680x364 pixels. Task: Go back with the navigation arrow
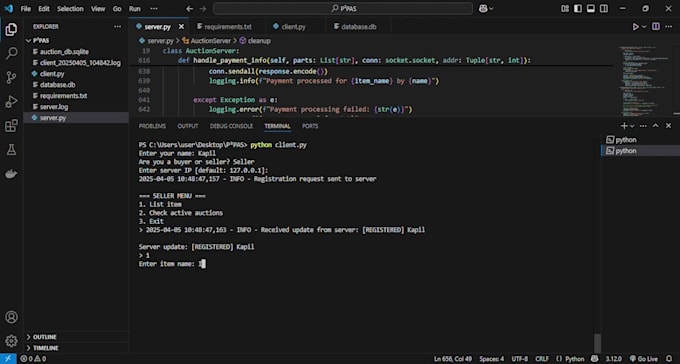(x=190, y=9)
